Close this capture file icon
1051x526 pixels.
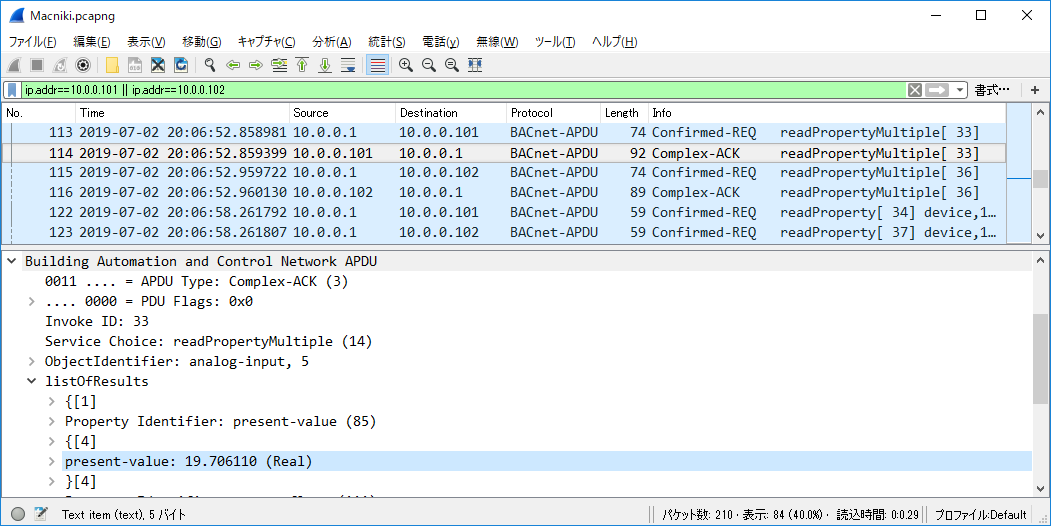tap(158, 65)
